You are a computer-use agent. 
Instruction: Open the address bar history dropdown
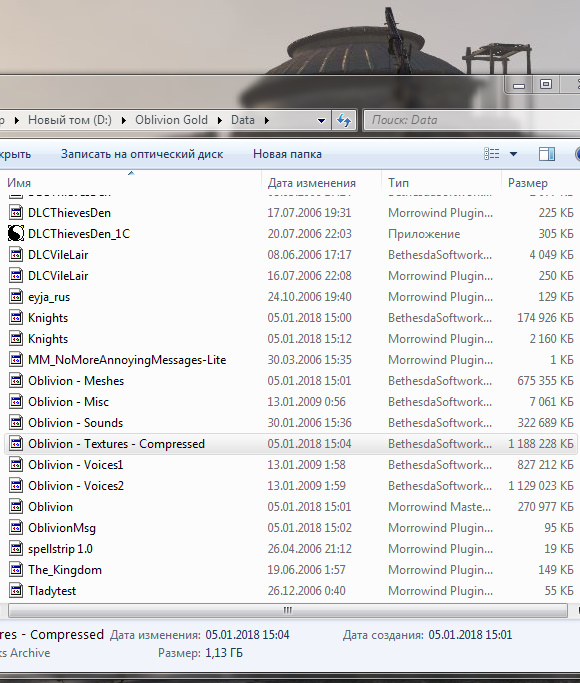click(321, 121)
